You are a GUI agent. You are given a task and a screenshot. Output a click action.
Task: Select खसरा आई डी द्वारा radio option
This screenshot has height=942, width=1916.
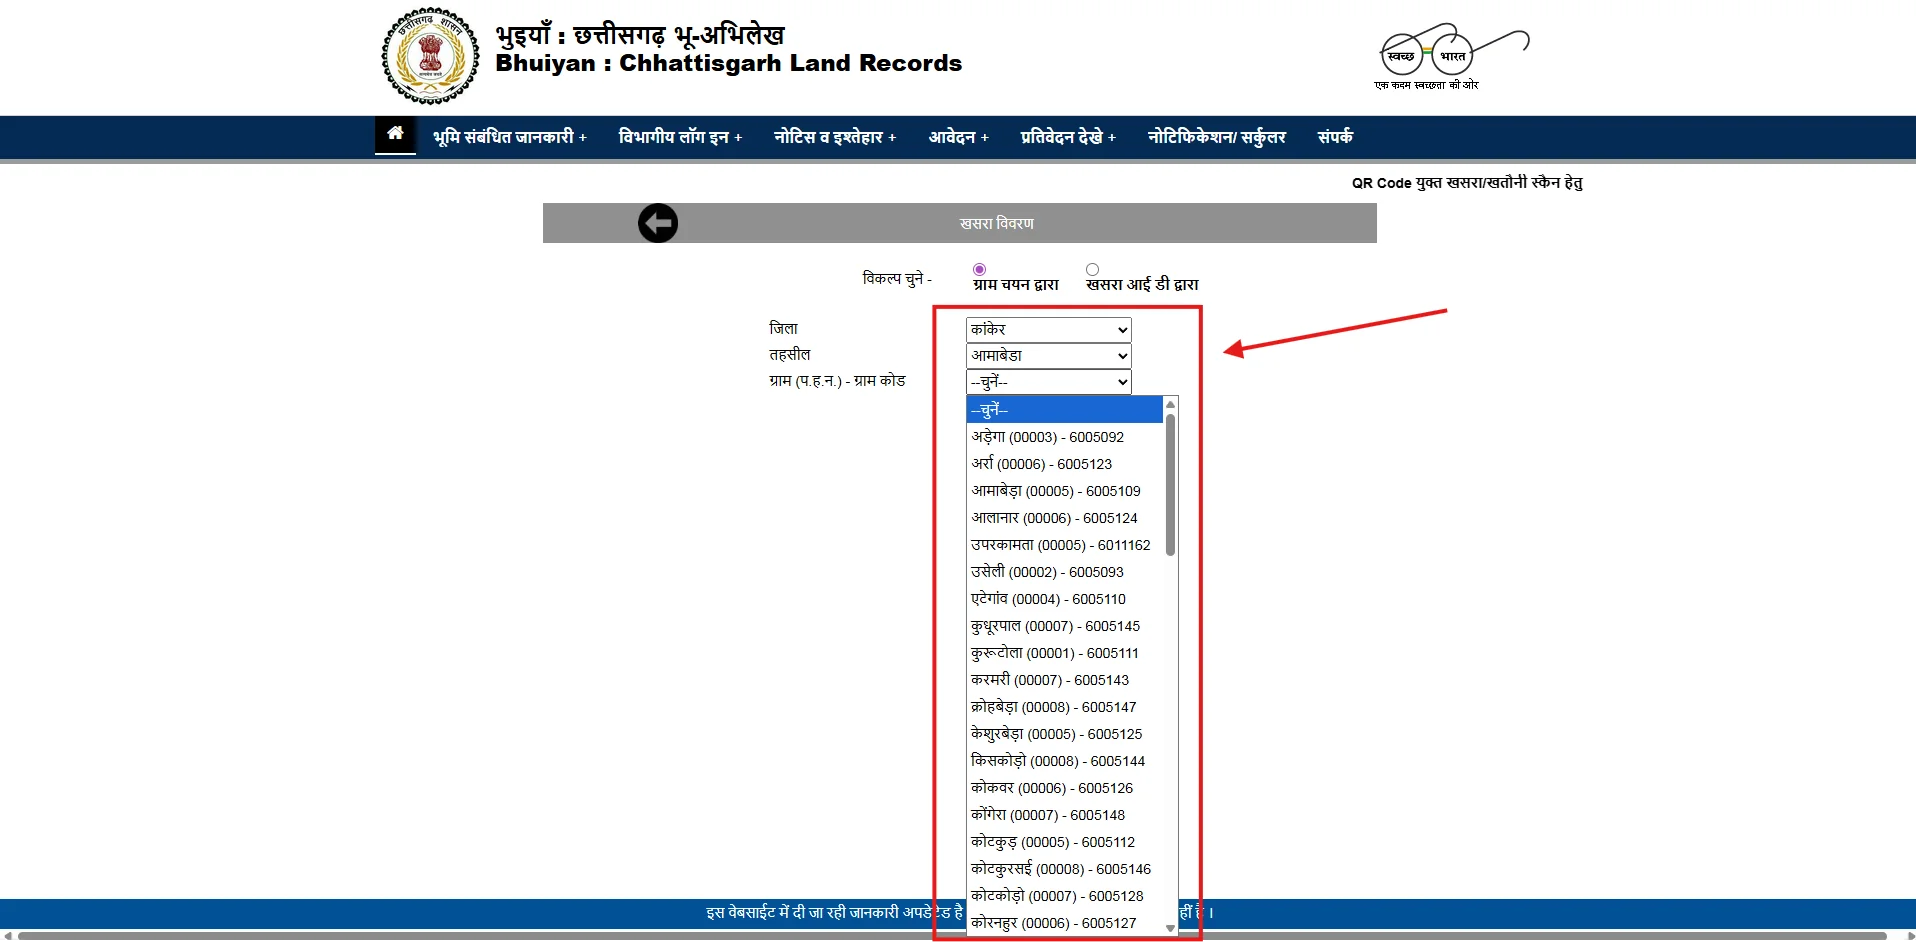pyautogui.click(x=1092, y=268)
